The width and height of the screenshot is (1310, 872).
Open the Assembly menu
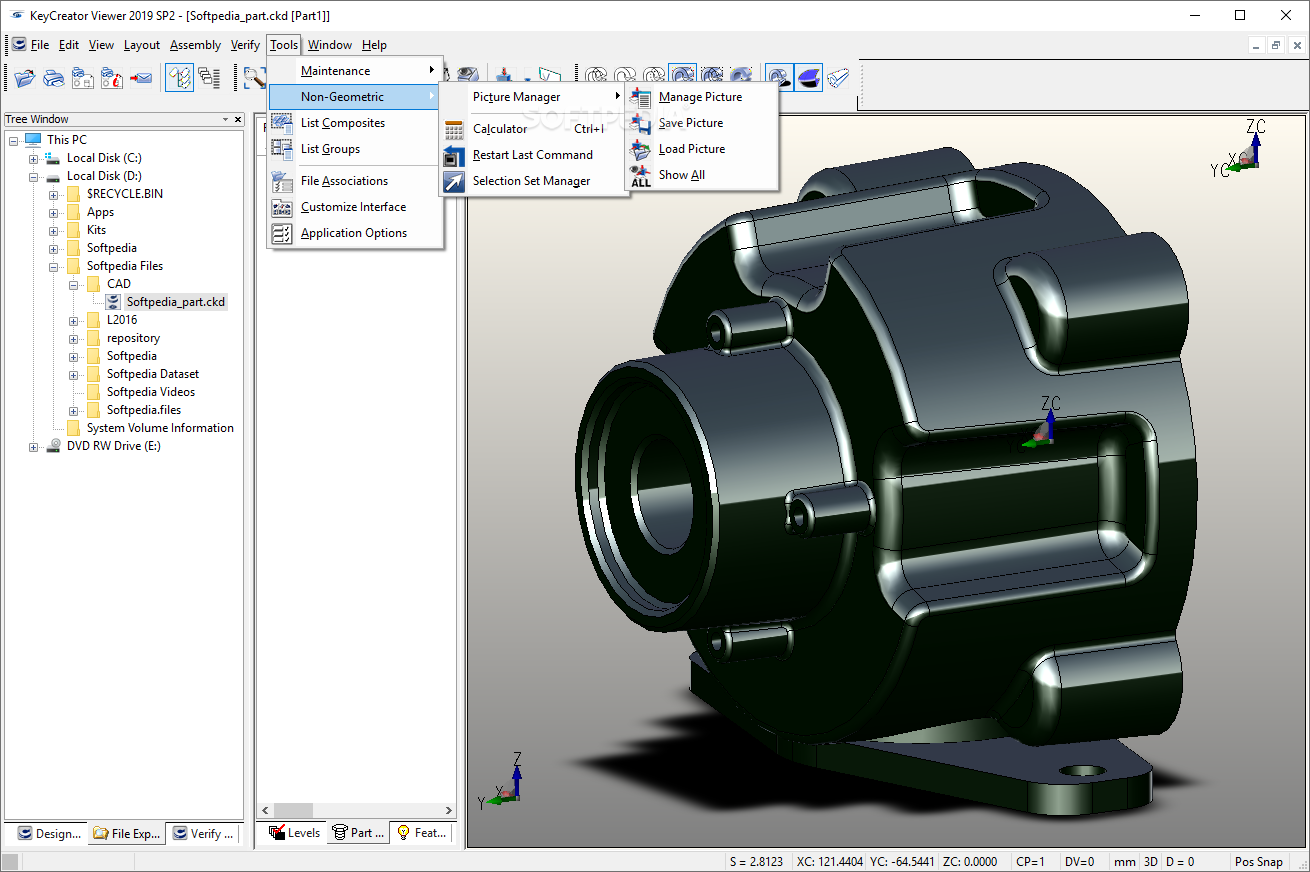click(195, 45)
